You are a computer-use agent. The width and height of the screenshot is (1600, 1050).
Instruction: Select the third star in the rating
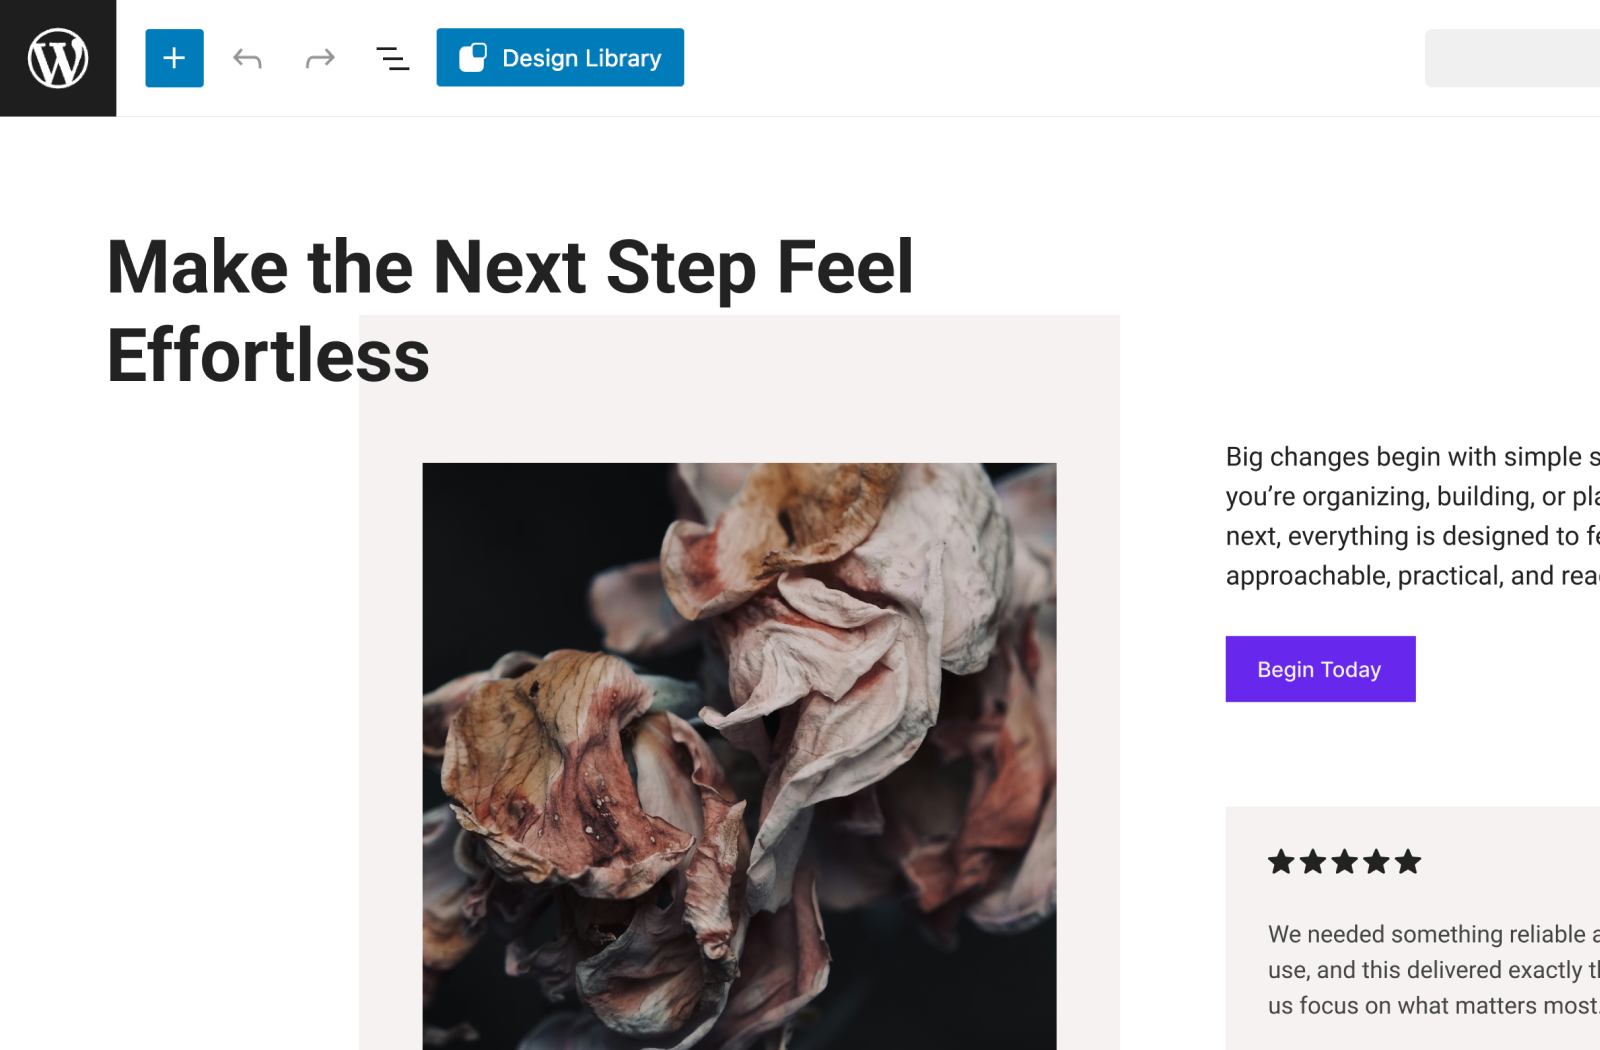click(x=1345, y=862)
